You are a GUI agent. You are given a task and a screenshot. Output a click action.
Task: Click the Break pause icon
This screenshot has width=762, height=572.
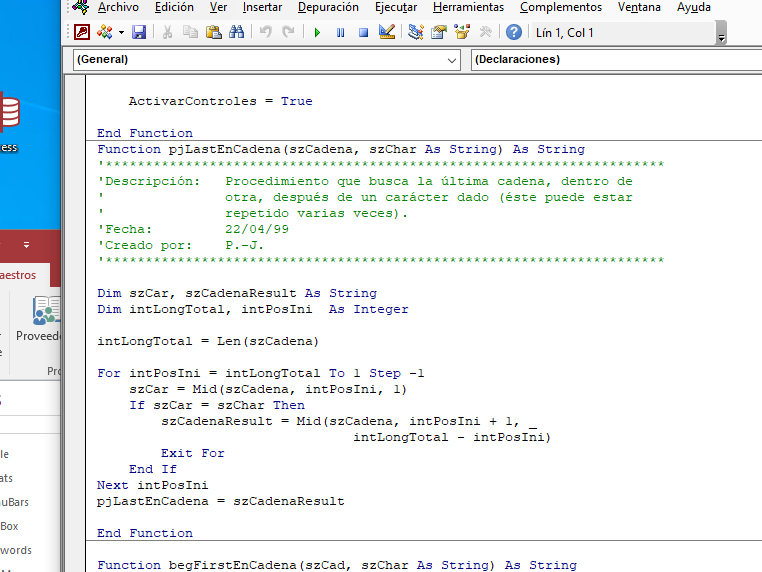[x=340, y=33]
